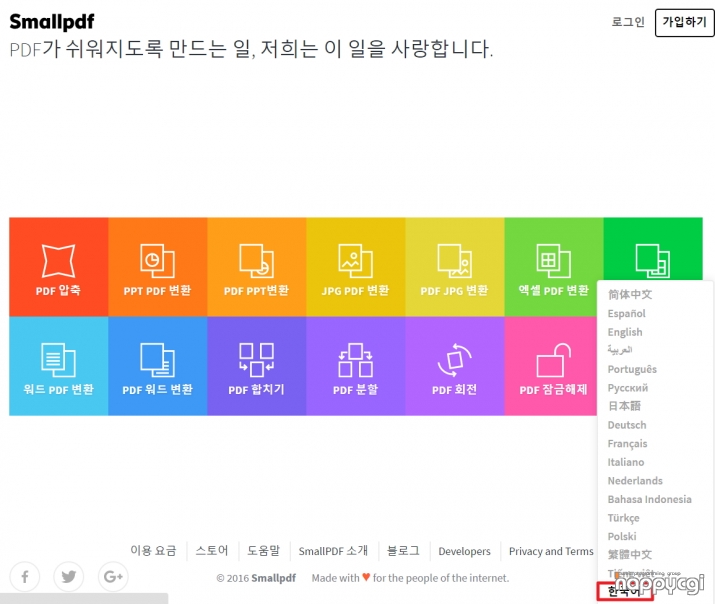The width and height of the screenshot is (715, 604).
Task: Select Français from the language list
Action: tap(627, 444)
